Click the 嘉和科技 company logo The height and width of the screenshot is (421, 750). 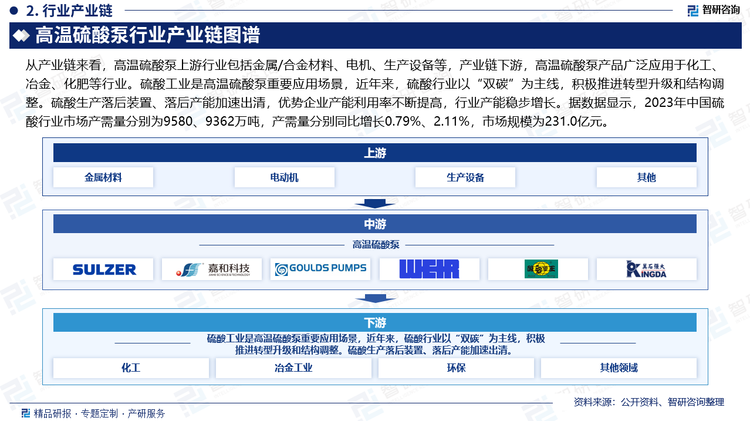(x=212, y=269)
